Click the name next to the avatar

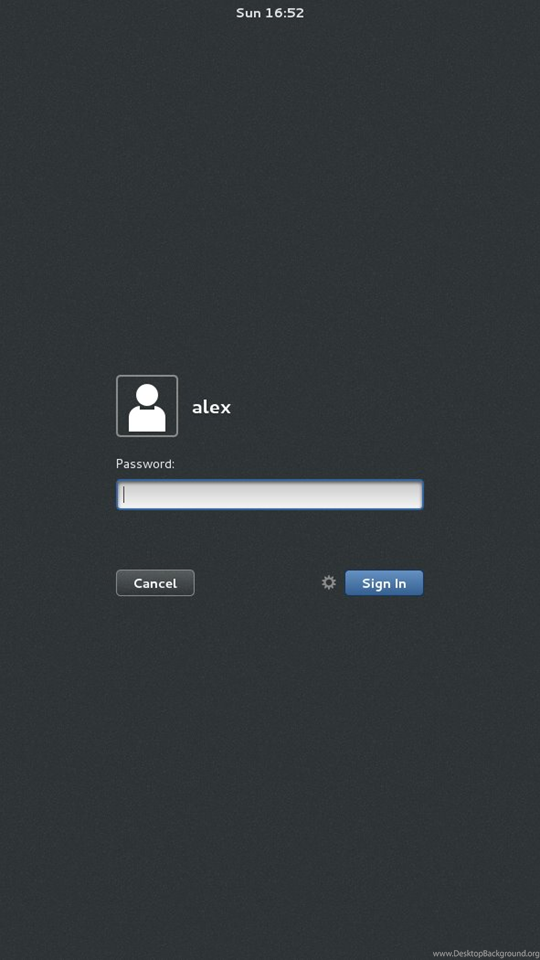[211, 407]
